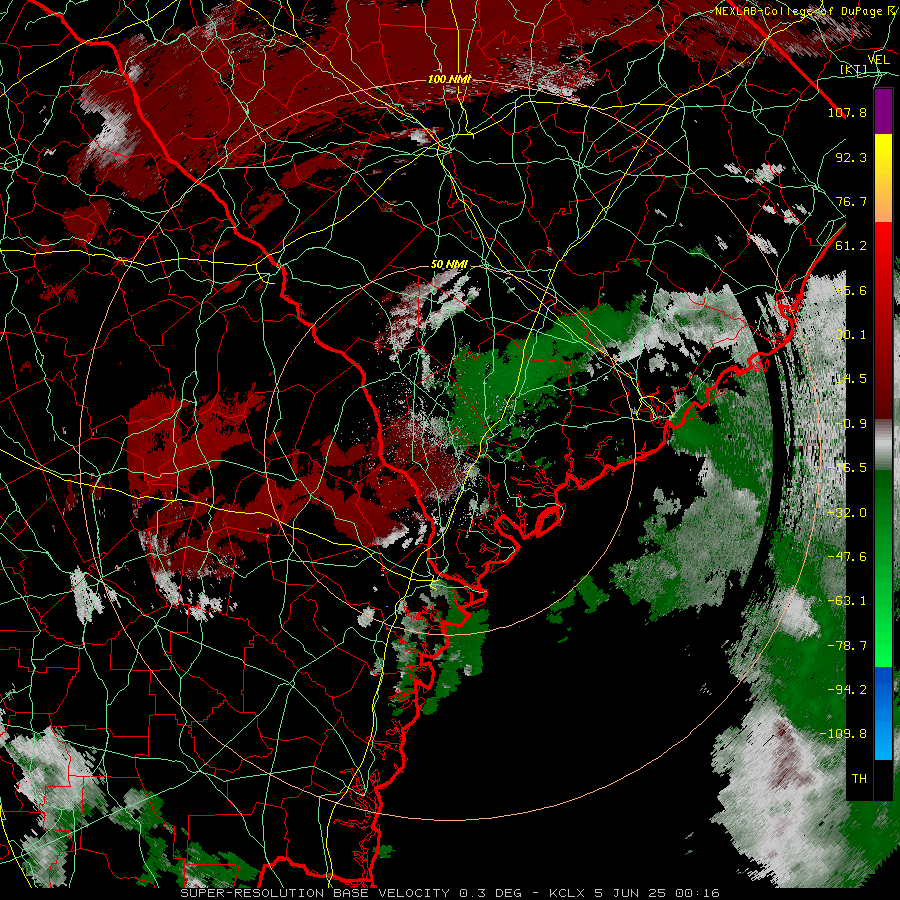
Task: Click the 30.1 velocity scale value
Action: pyautogui.click(x=851, y=335)
